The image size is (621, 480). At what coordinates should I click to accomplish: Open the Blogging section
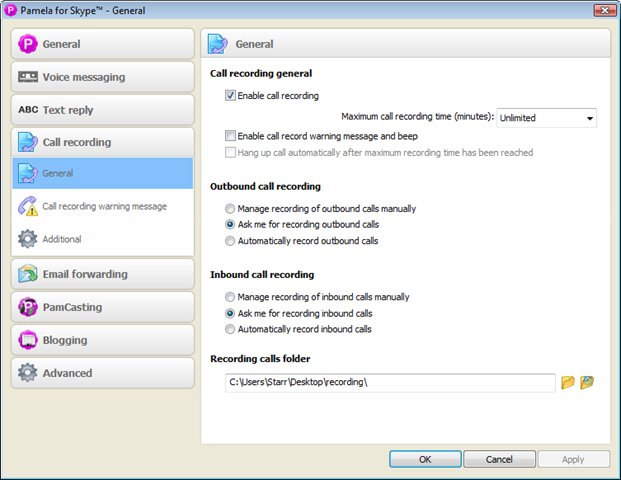pyautogui.click(x=103, y=340)
